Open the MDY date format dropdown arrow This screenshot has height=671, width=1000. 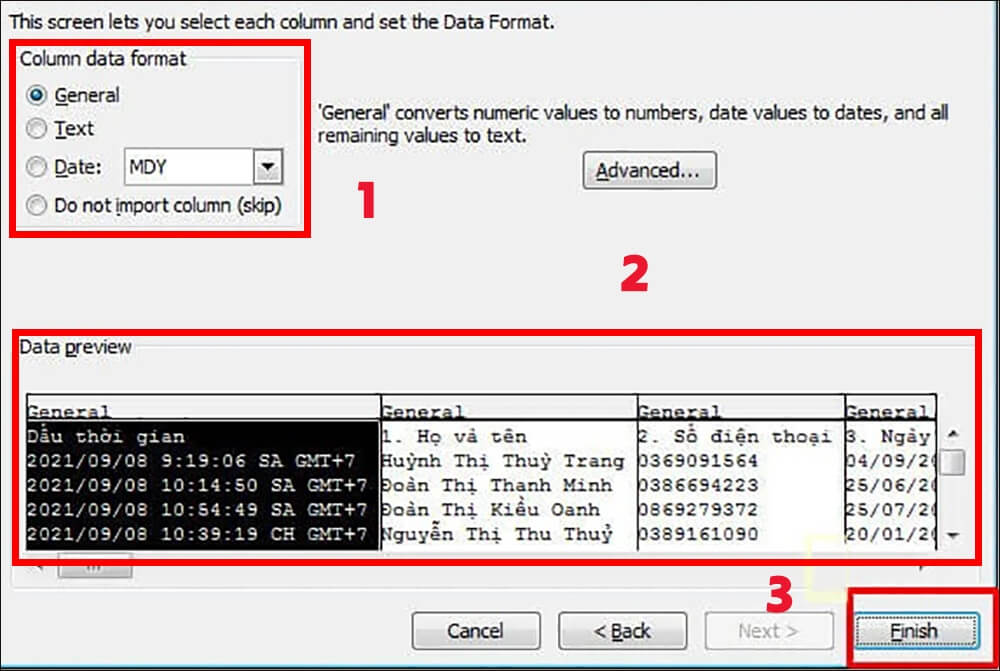coord(268,166)
